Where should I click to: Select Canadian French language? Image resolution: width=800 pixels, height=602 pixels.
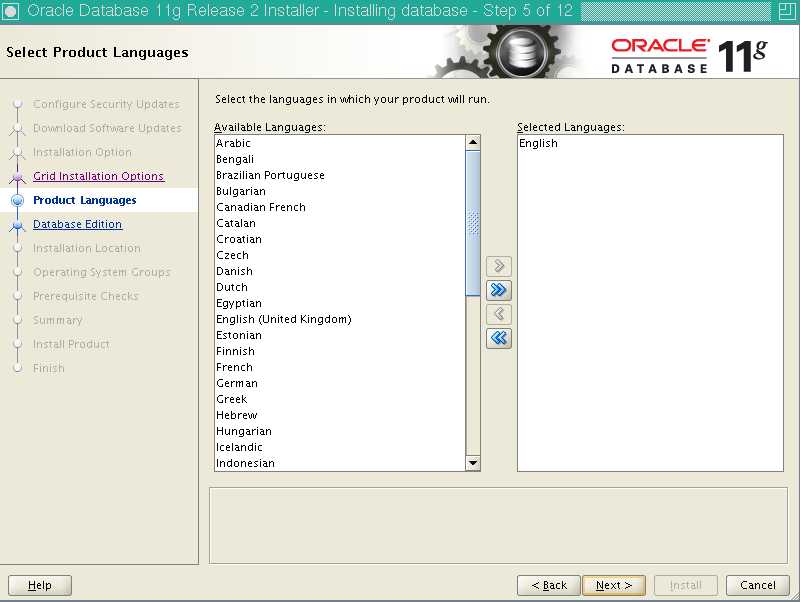[340, 207]
